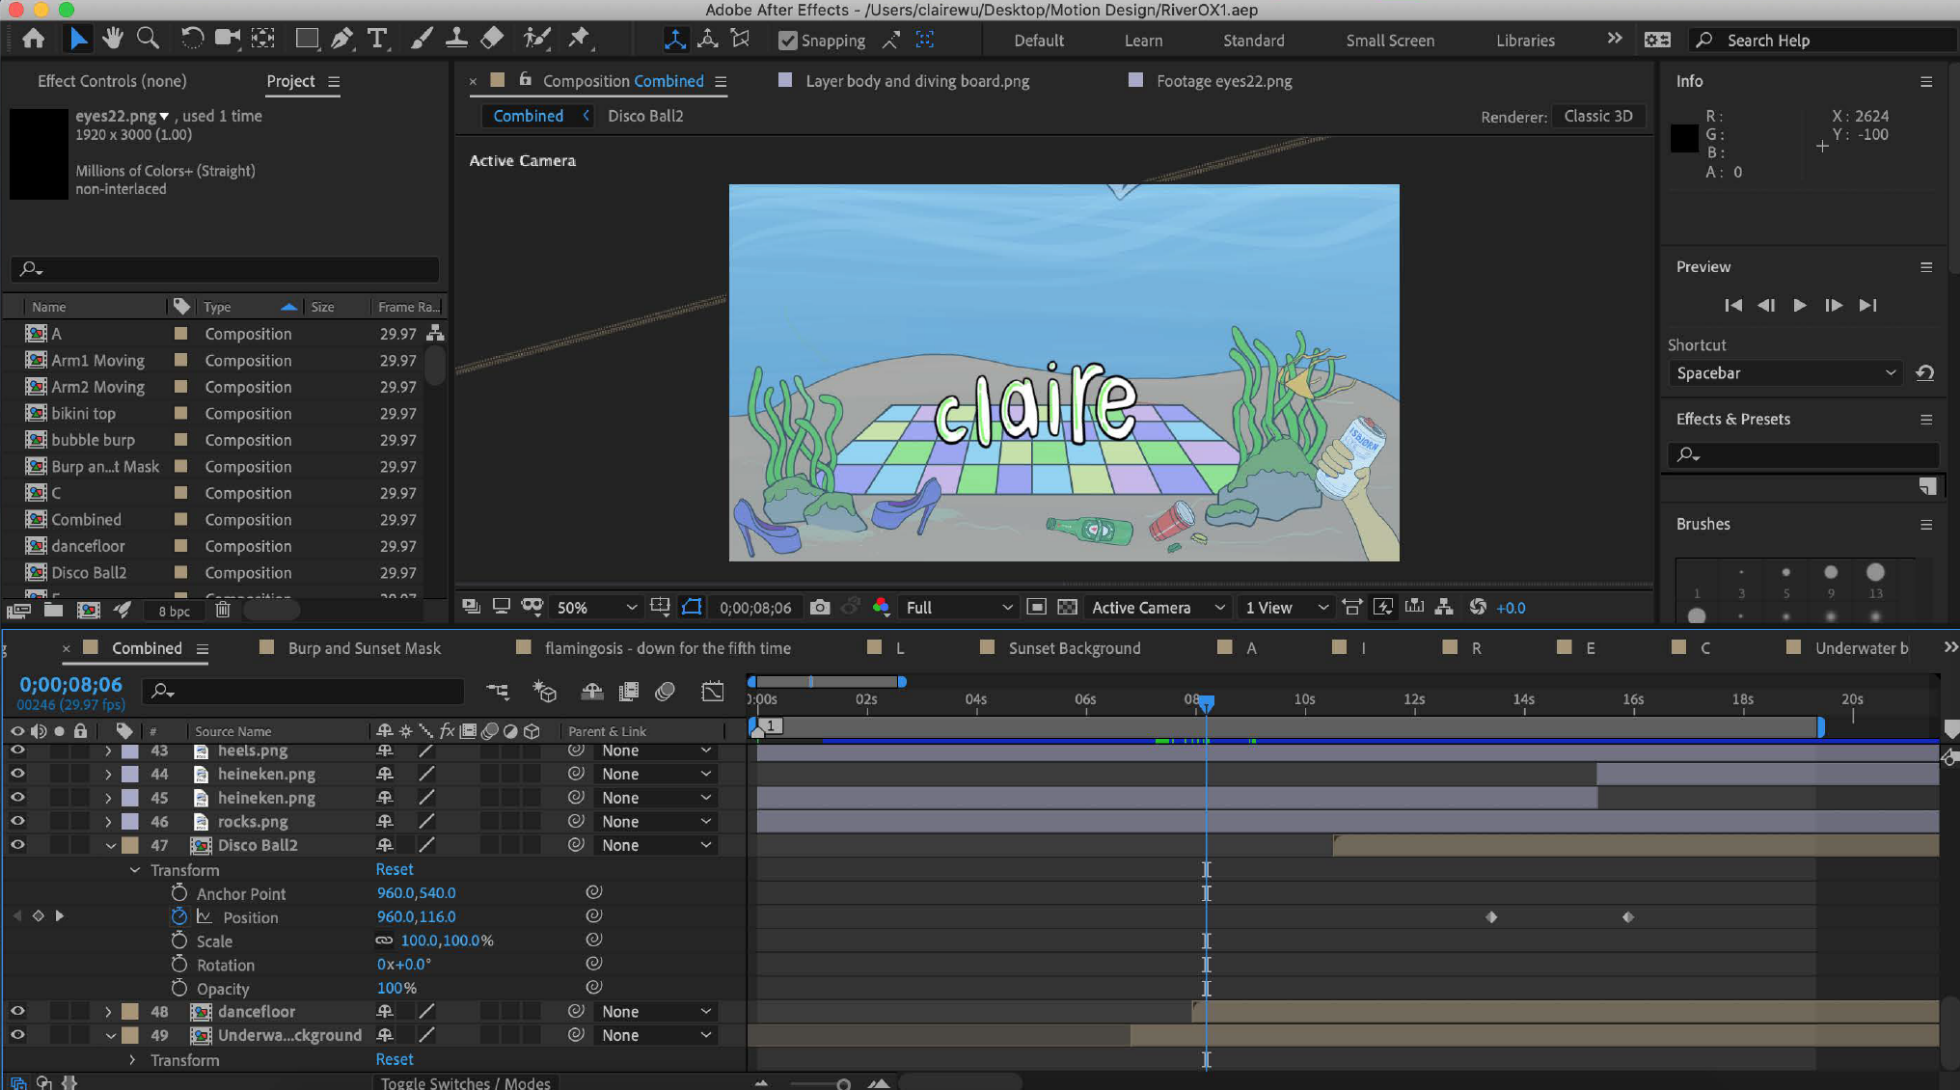
Task: Toggle transparency grid in viewer
Action: pos(1067,607)
